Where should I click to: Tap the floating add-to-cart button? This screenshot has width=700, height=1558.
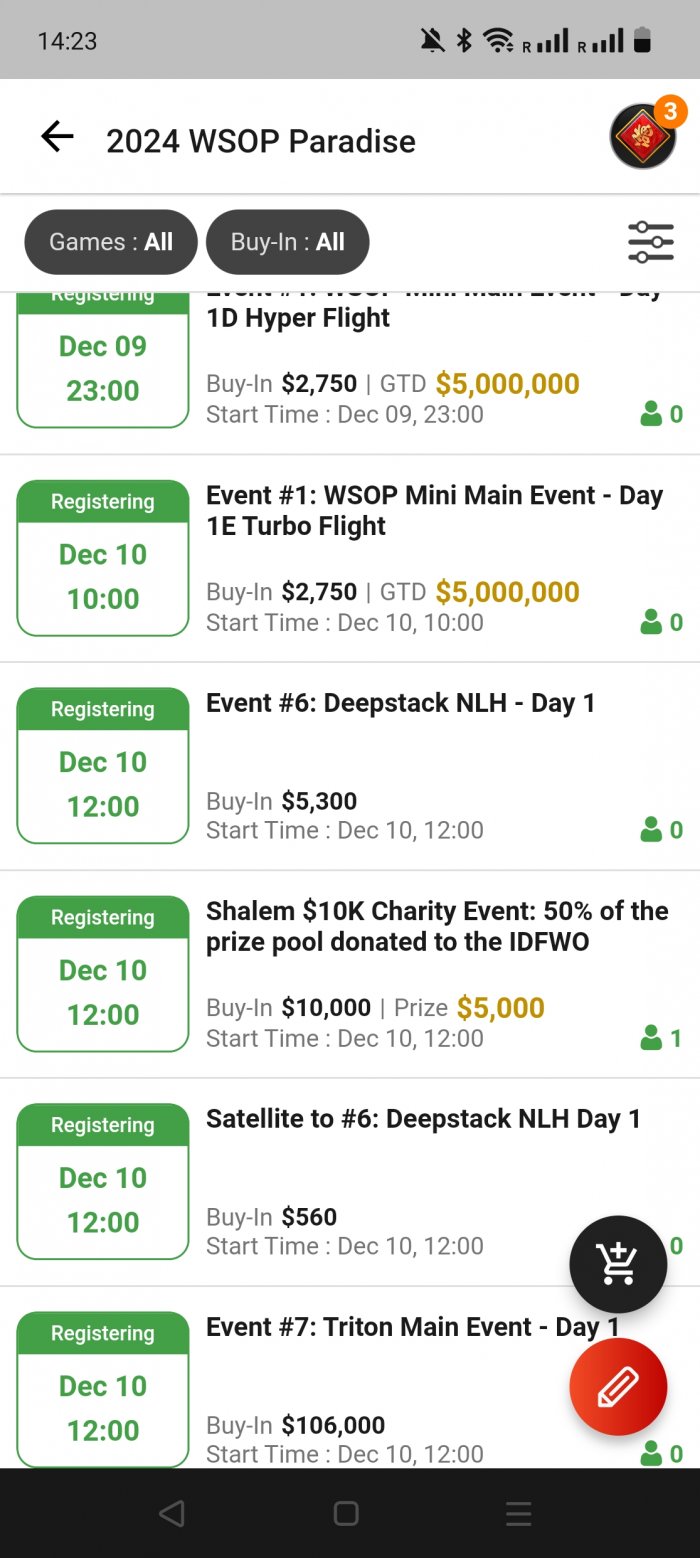(618, 1264)
